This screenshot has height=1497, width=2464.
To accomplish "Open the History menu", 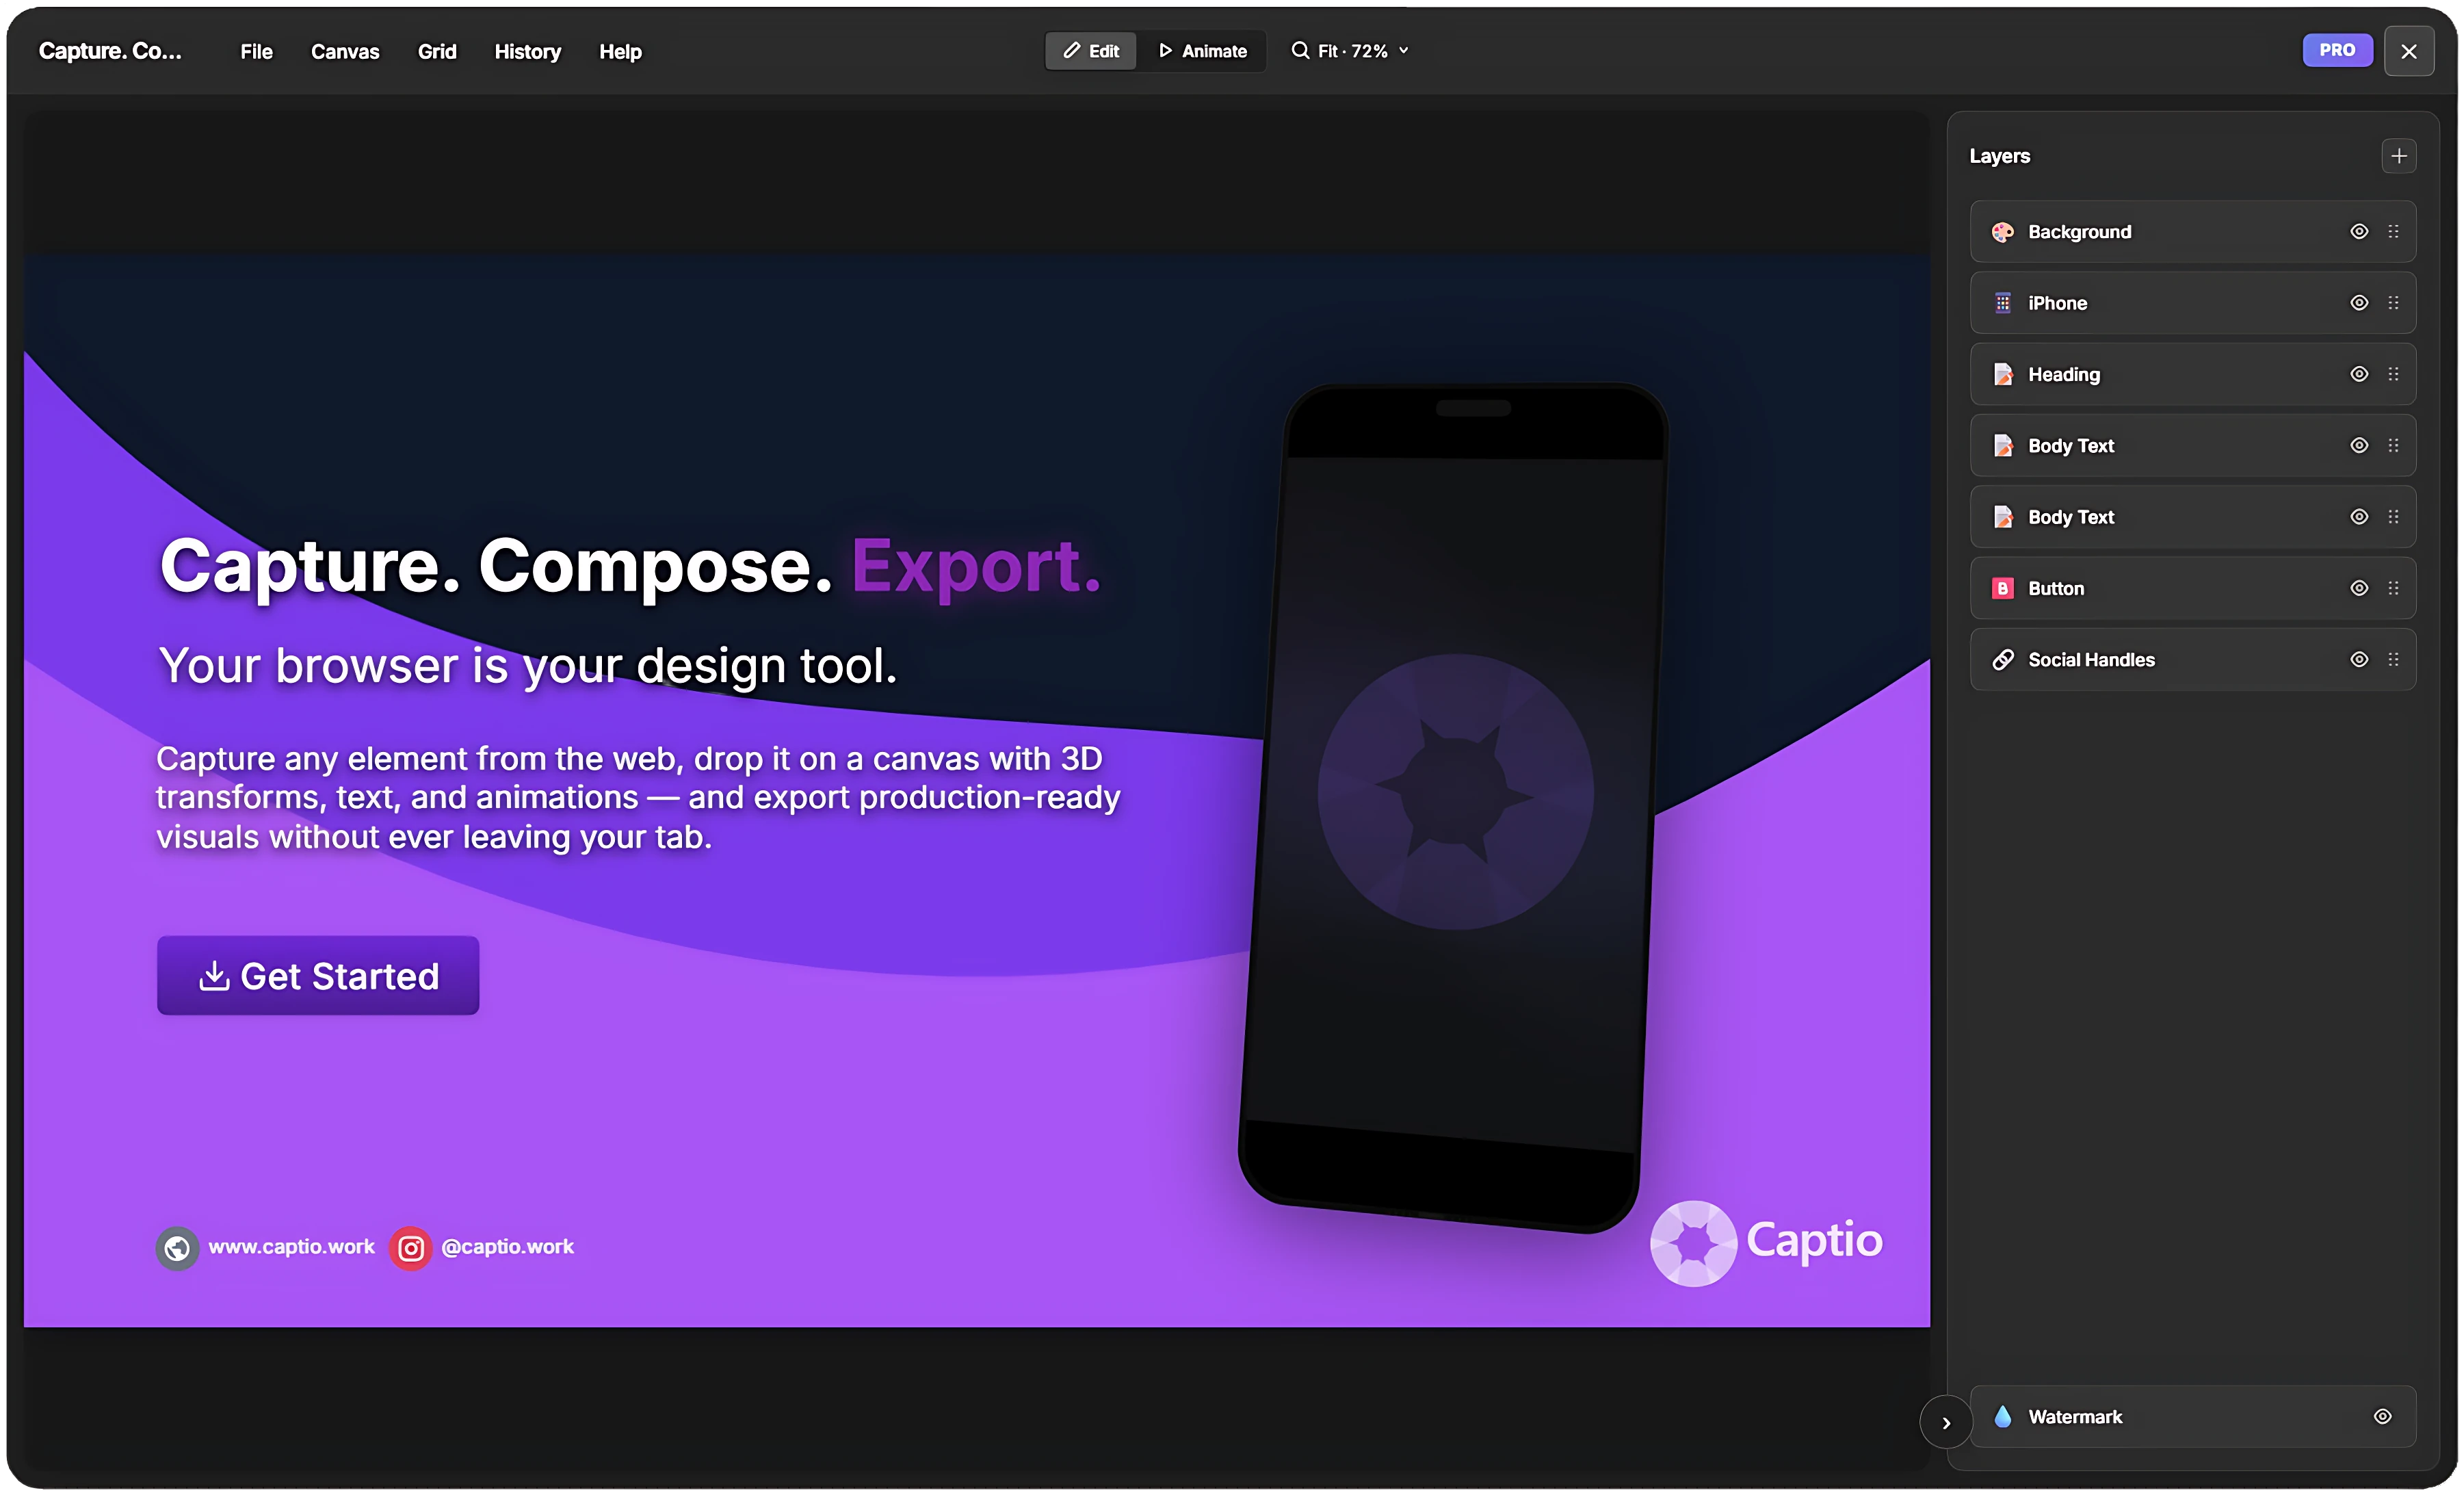I will 527,51.
